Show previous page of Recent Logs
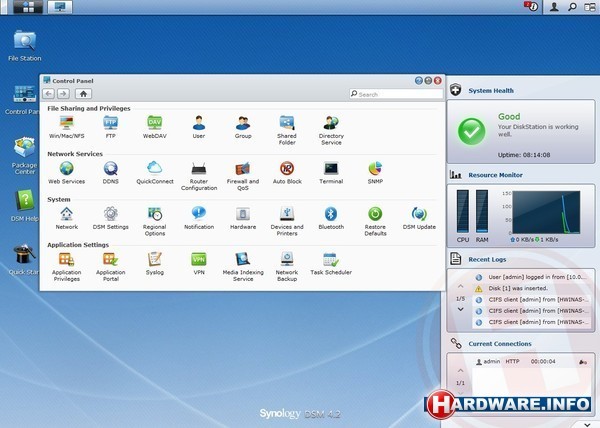 tap(460, 286)
